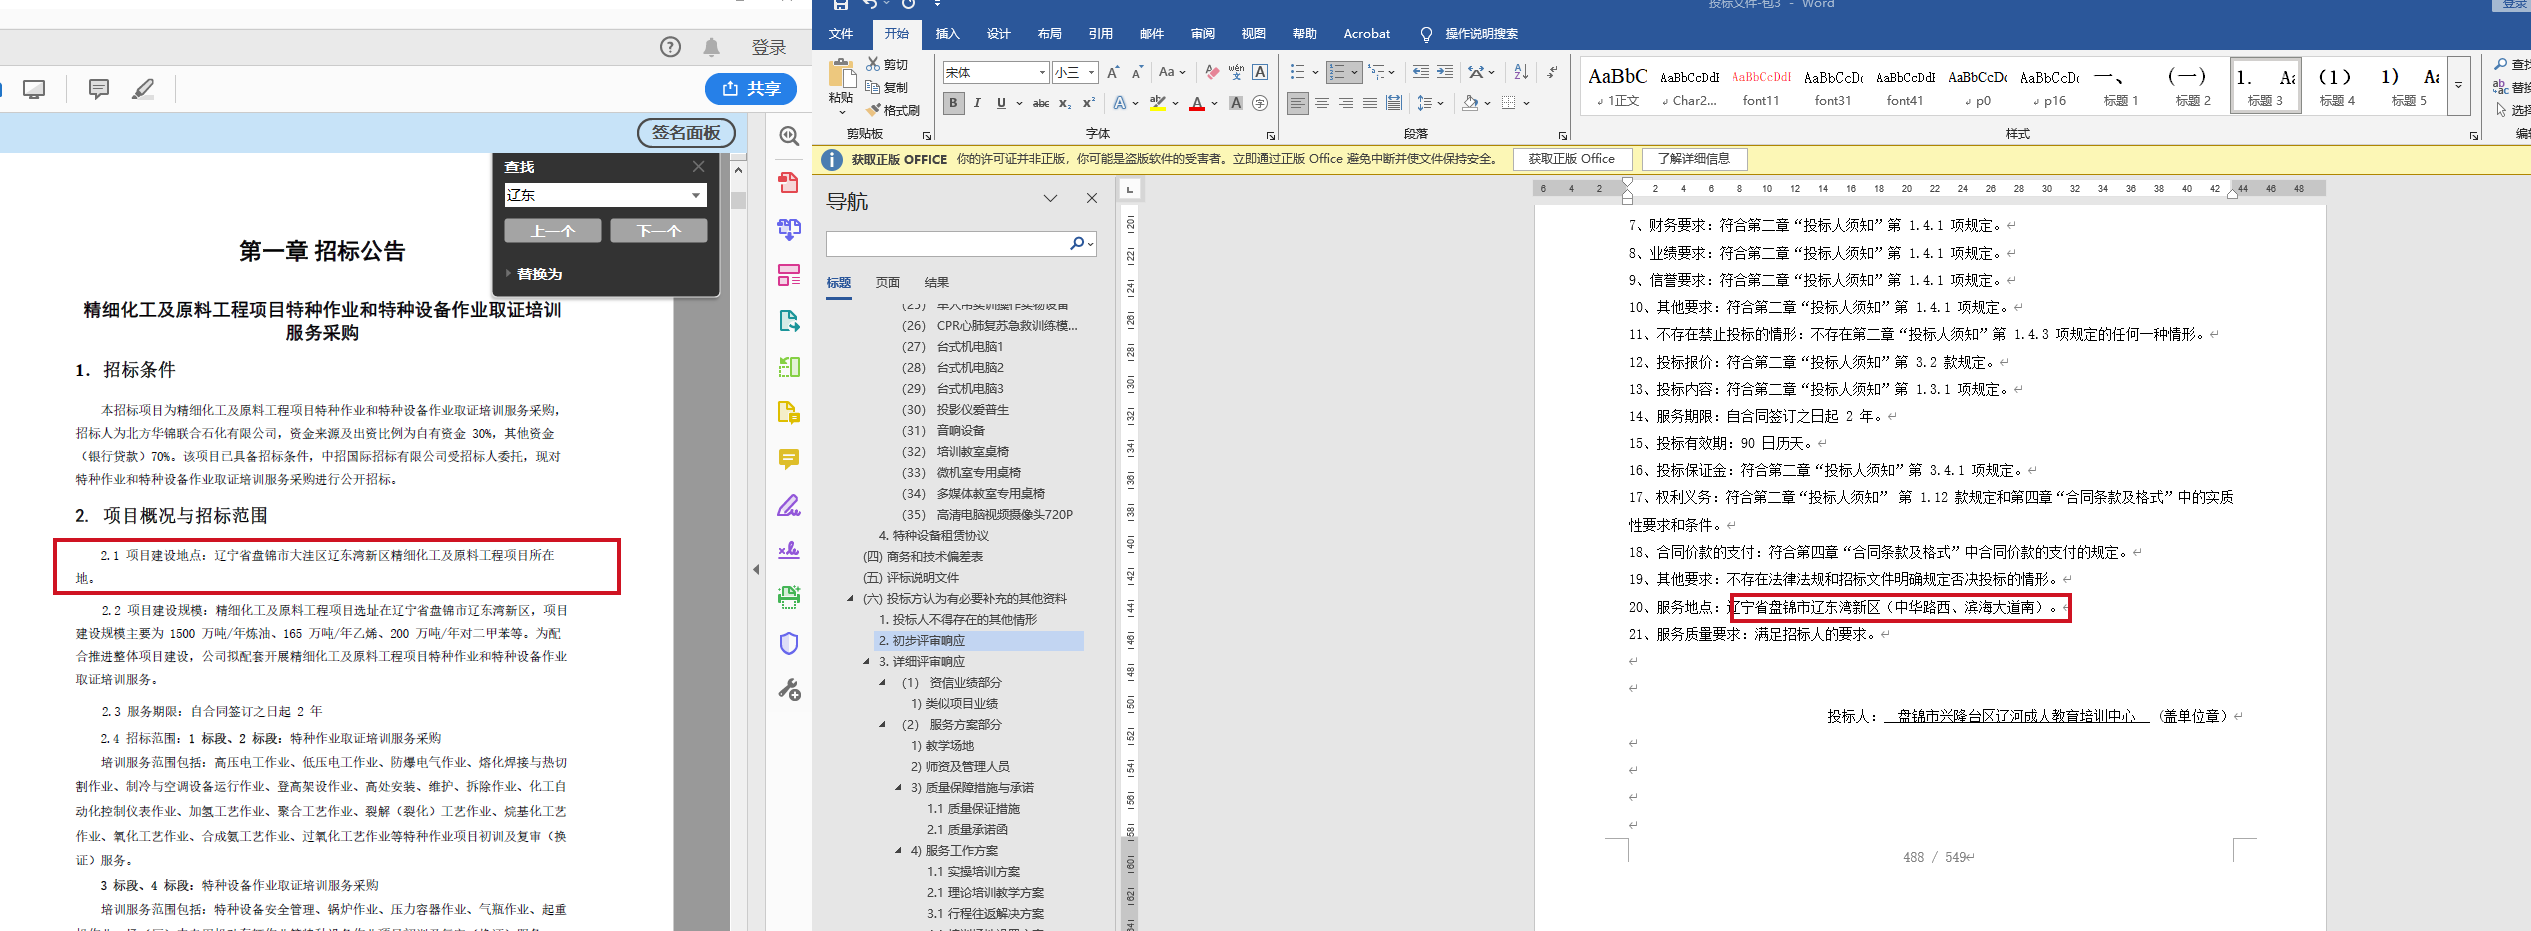The image size is (2531, 931).
Task: Toggle Character Shading button
Action: [1236, 103]
